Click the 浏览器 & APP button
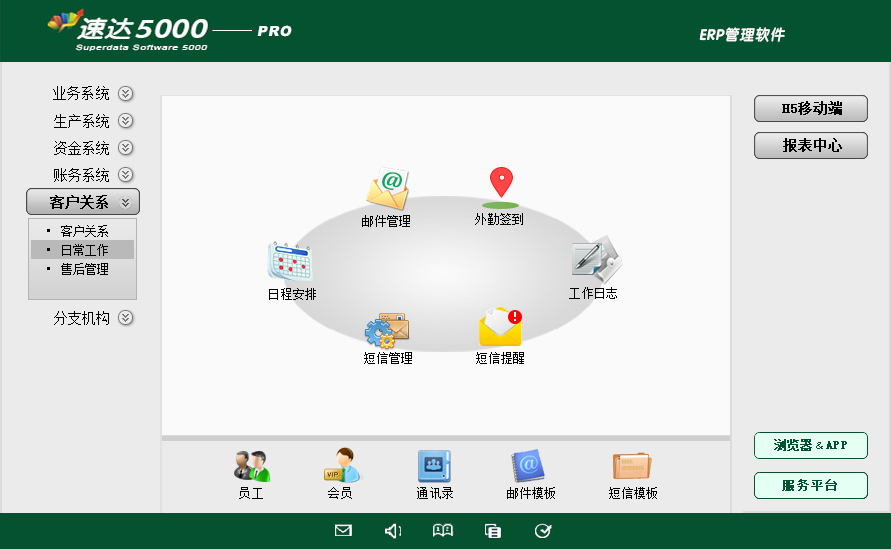The image size is (891, 549). [x=811, y=445]
